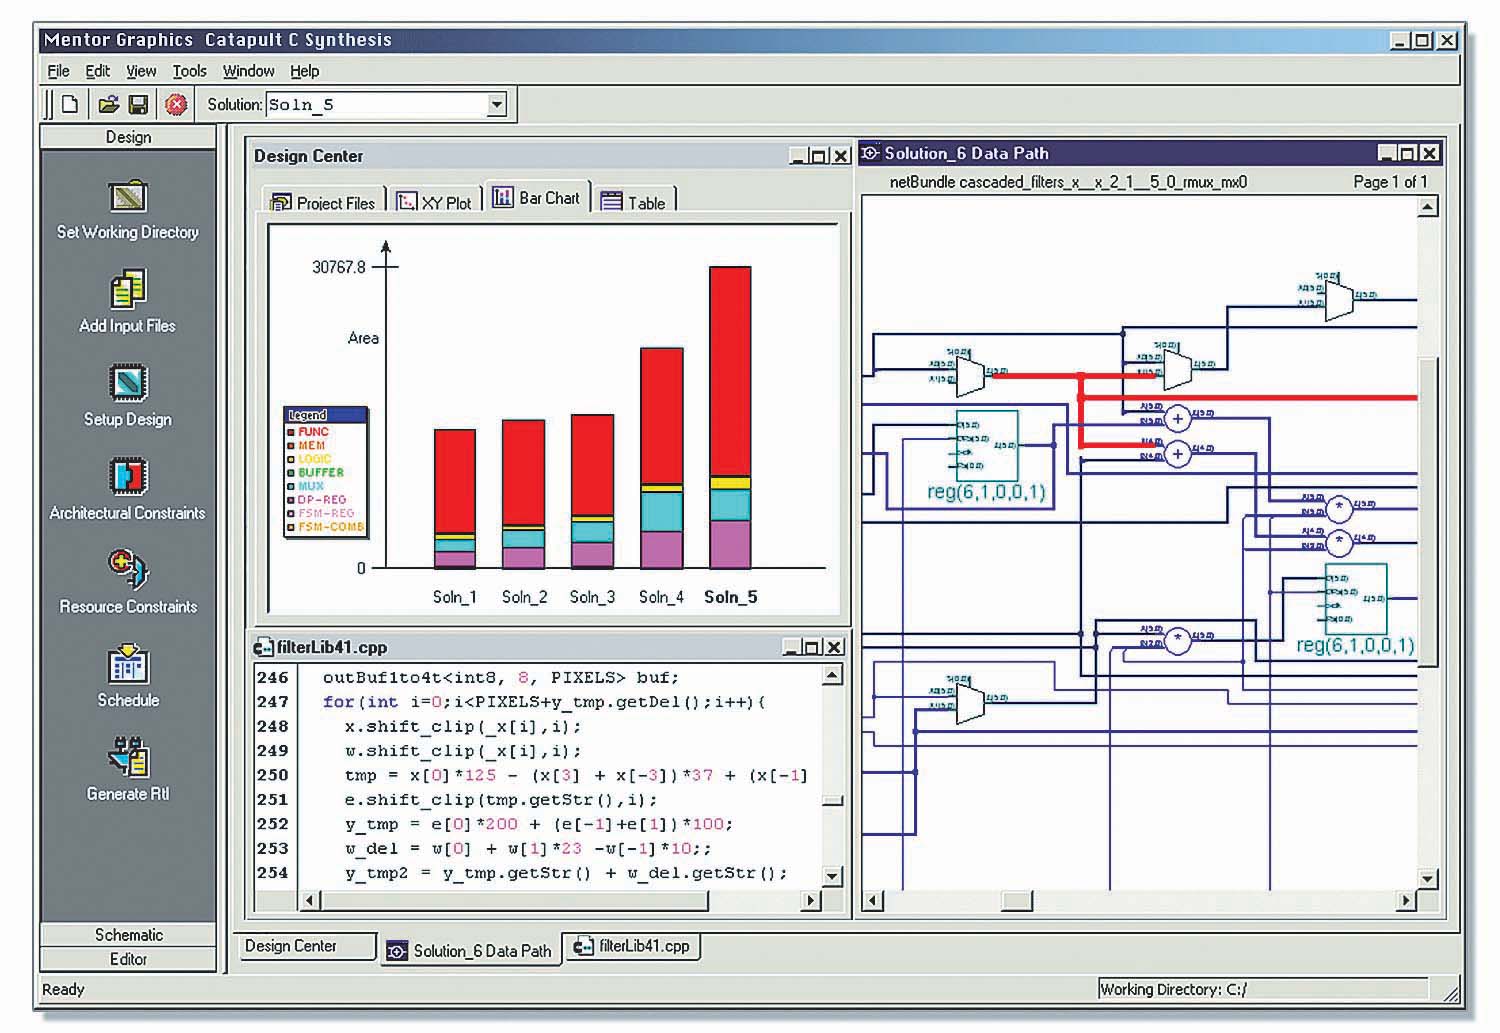Click Data Path horizontal scrollbar thumb
Screen dimensions: 1500x1033
[1017, 901]
